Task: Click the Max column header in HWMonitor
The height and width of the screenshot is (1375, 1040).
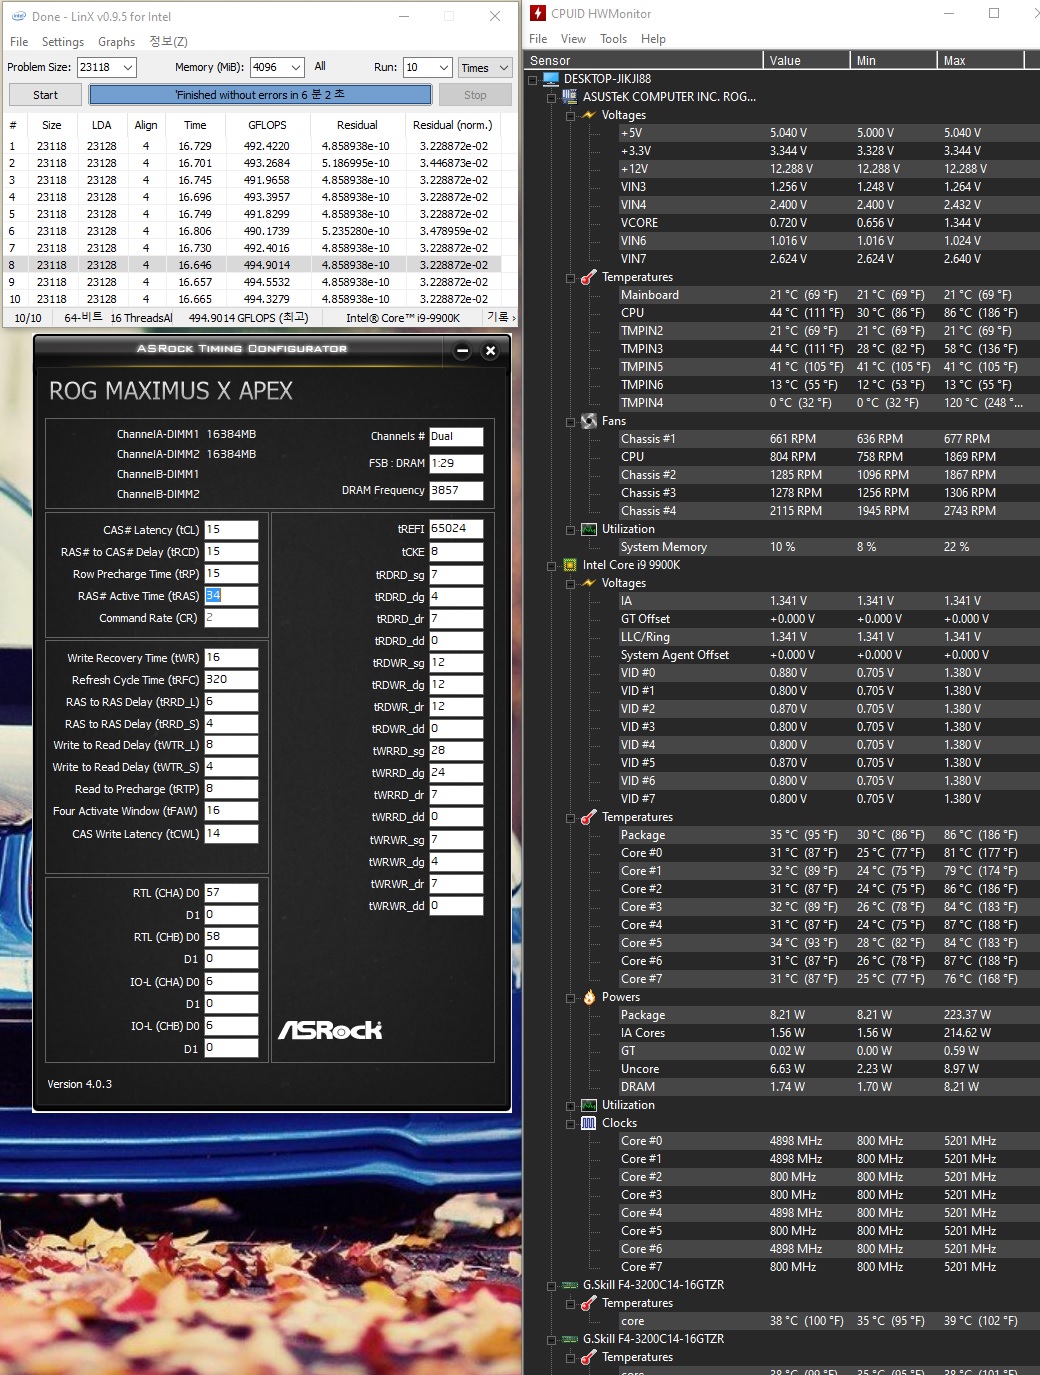Action: coord(982,60)
